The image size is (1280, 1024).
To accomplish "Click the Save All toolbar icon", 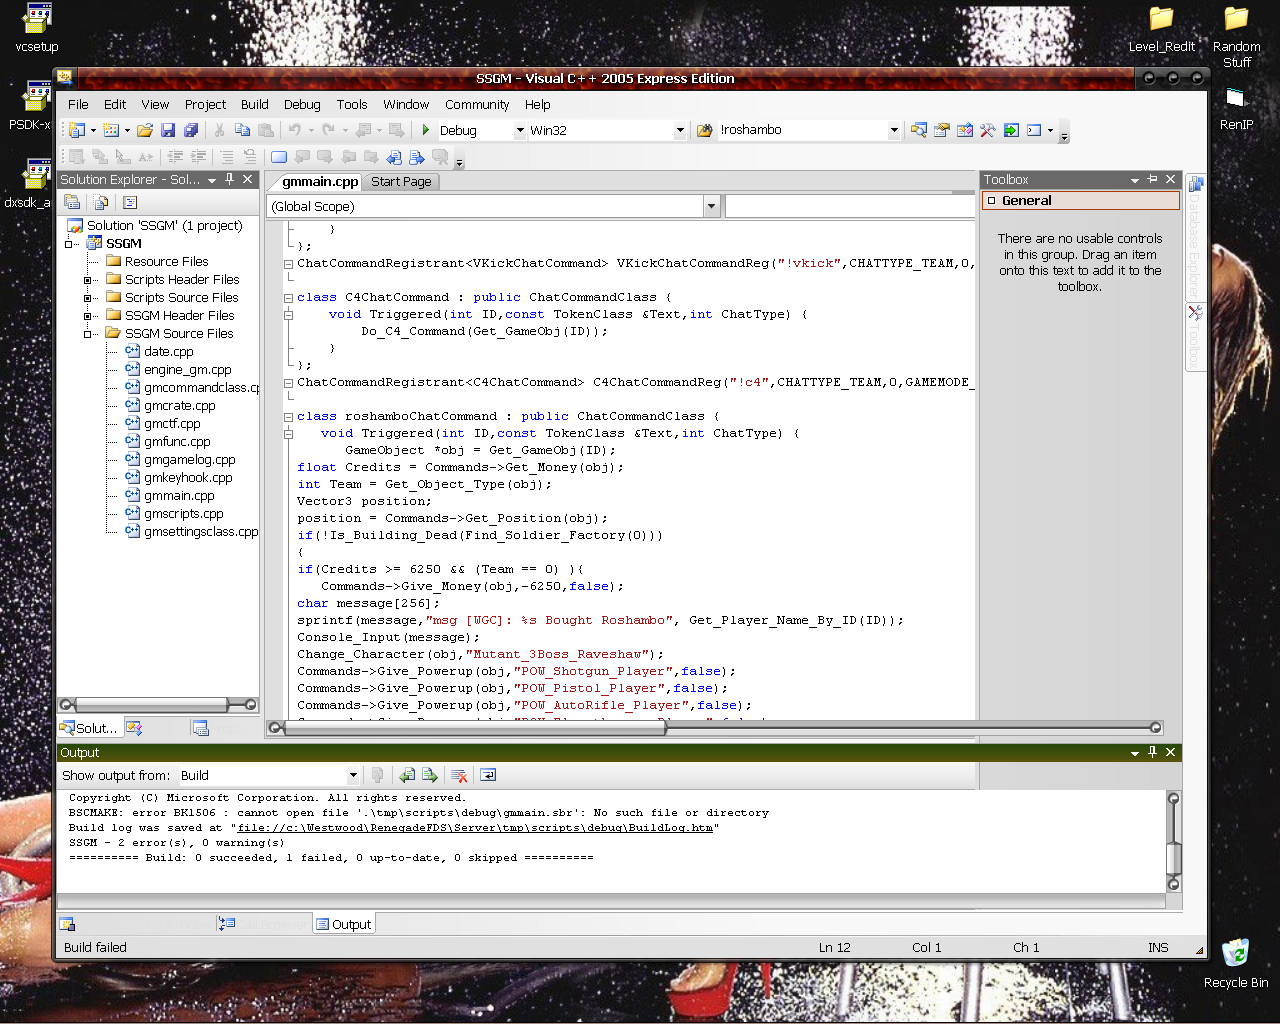I will pyautogui.click(x=191, y=130).
